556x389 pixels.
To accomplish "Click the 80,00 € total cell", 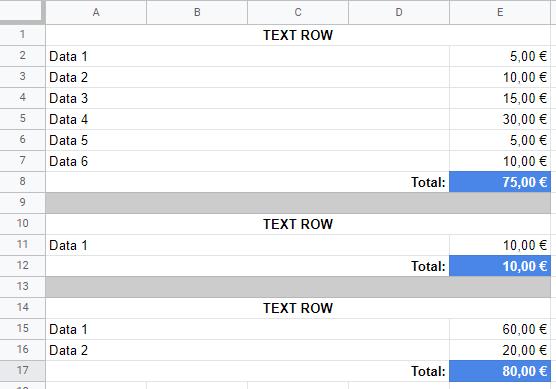I will click(x=500, y=371).
